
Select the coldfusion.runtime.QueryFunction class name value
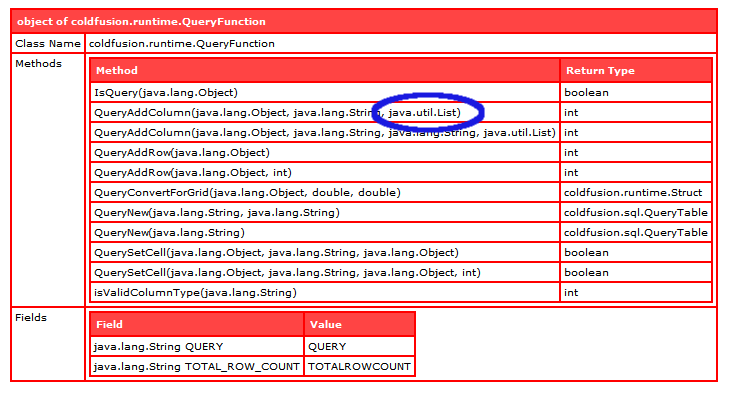tap(400, 44)
